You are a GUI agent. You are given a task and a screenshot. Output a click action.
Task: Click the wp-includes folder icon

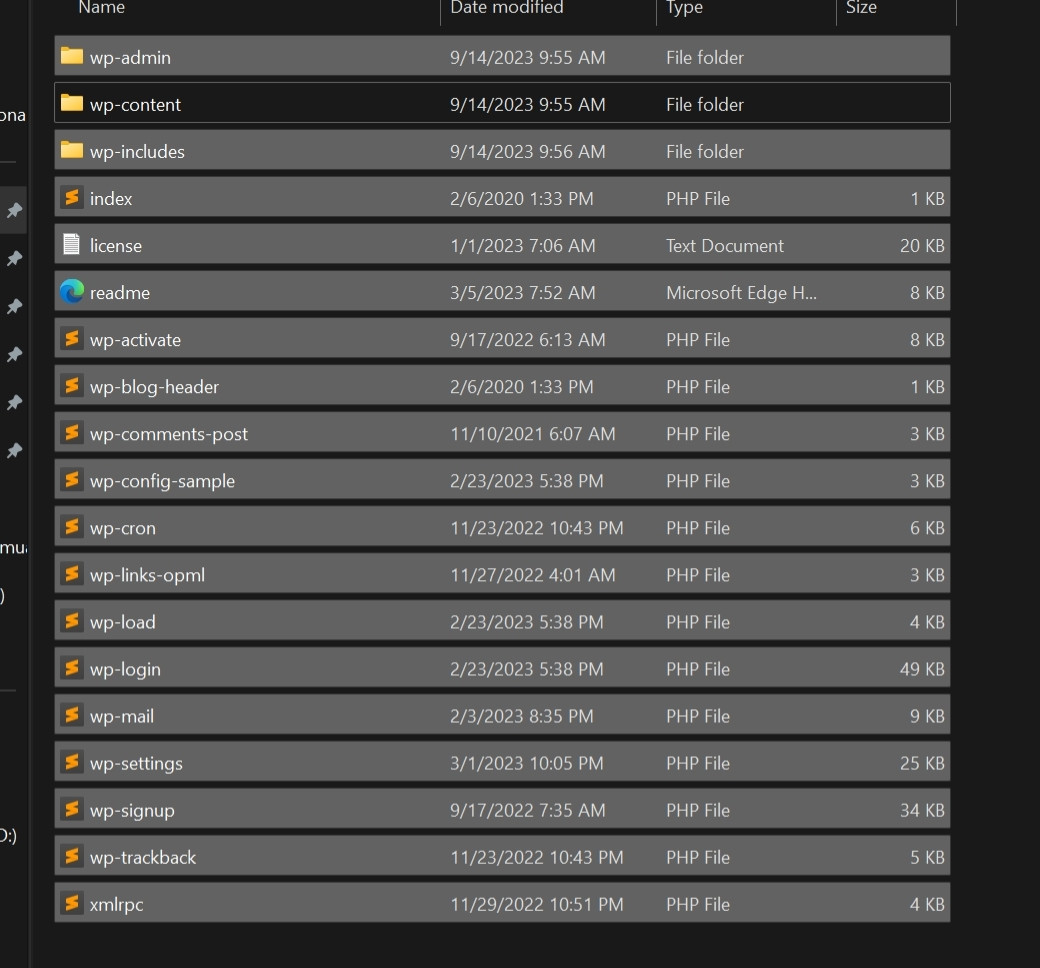click(x=71, y=150)
